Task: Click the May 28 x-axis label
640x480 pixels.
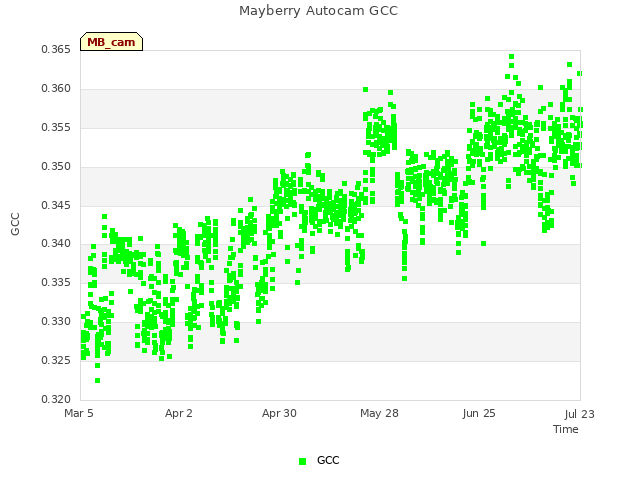Action: [x=379, y=413]
